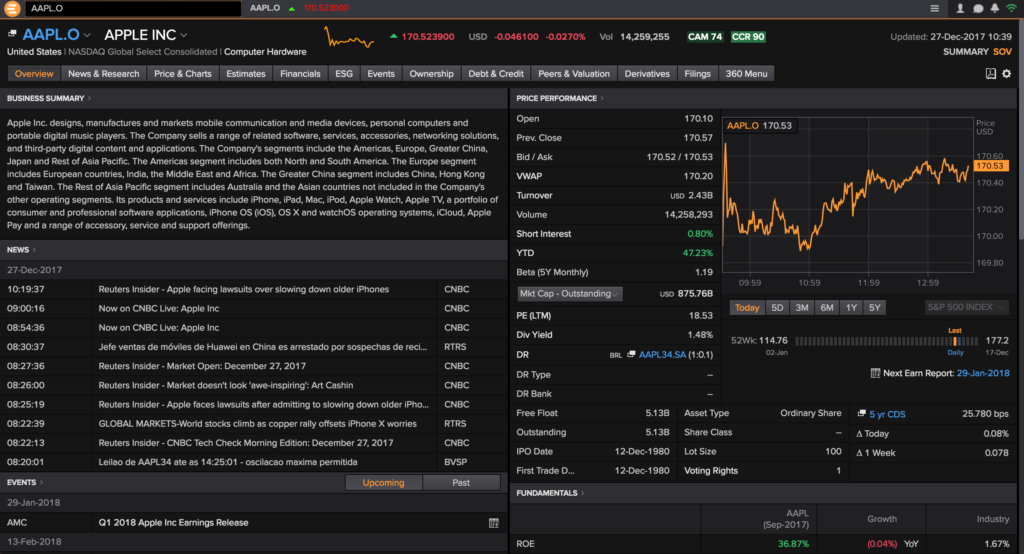Click the hamburger menu icon in top bar

click(935, 8)
